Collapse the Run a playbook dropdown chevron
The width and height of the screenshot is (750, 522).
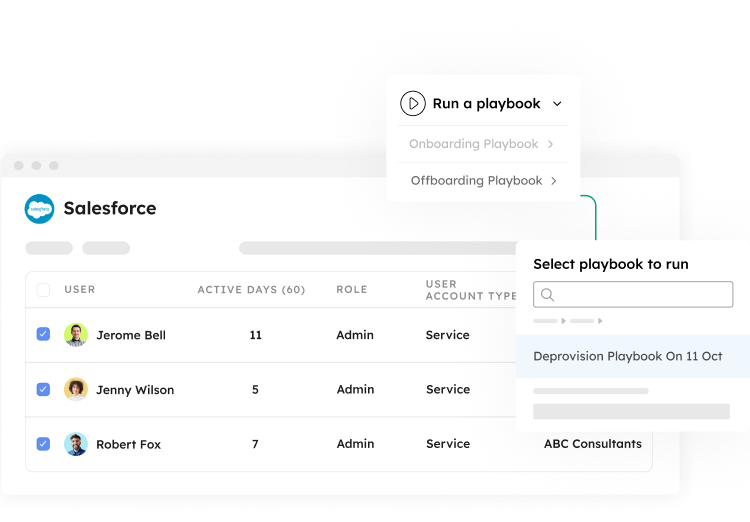point(557,104)
